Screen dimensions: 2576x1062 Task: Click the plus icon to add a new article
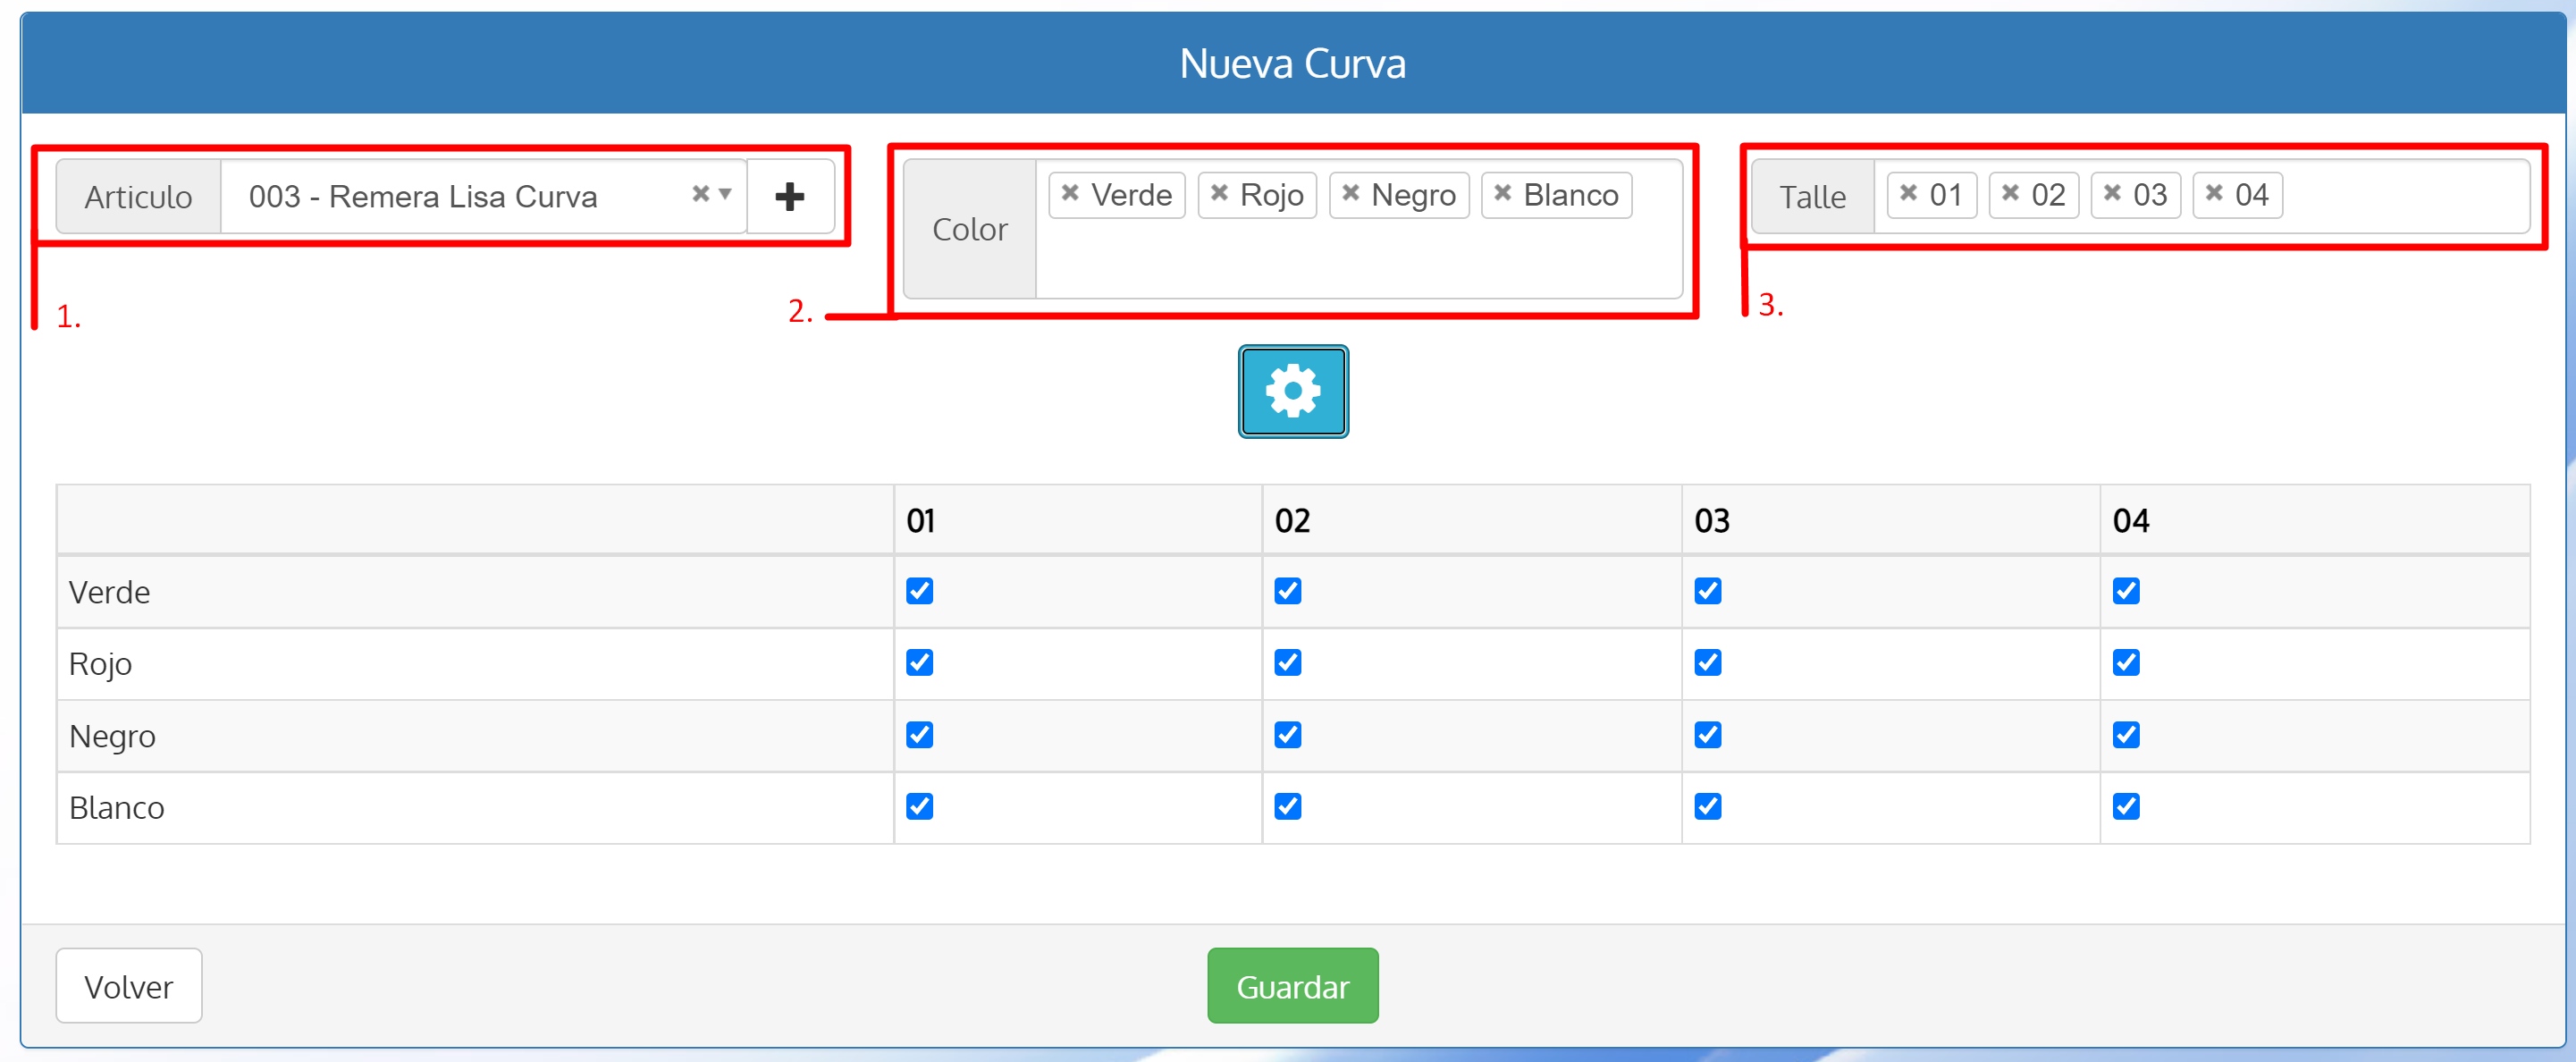tap(791, 196)
